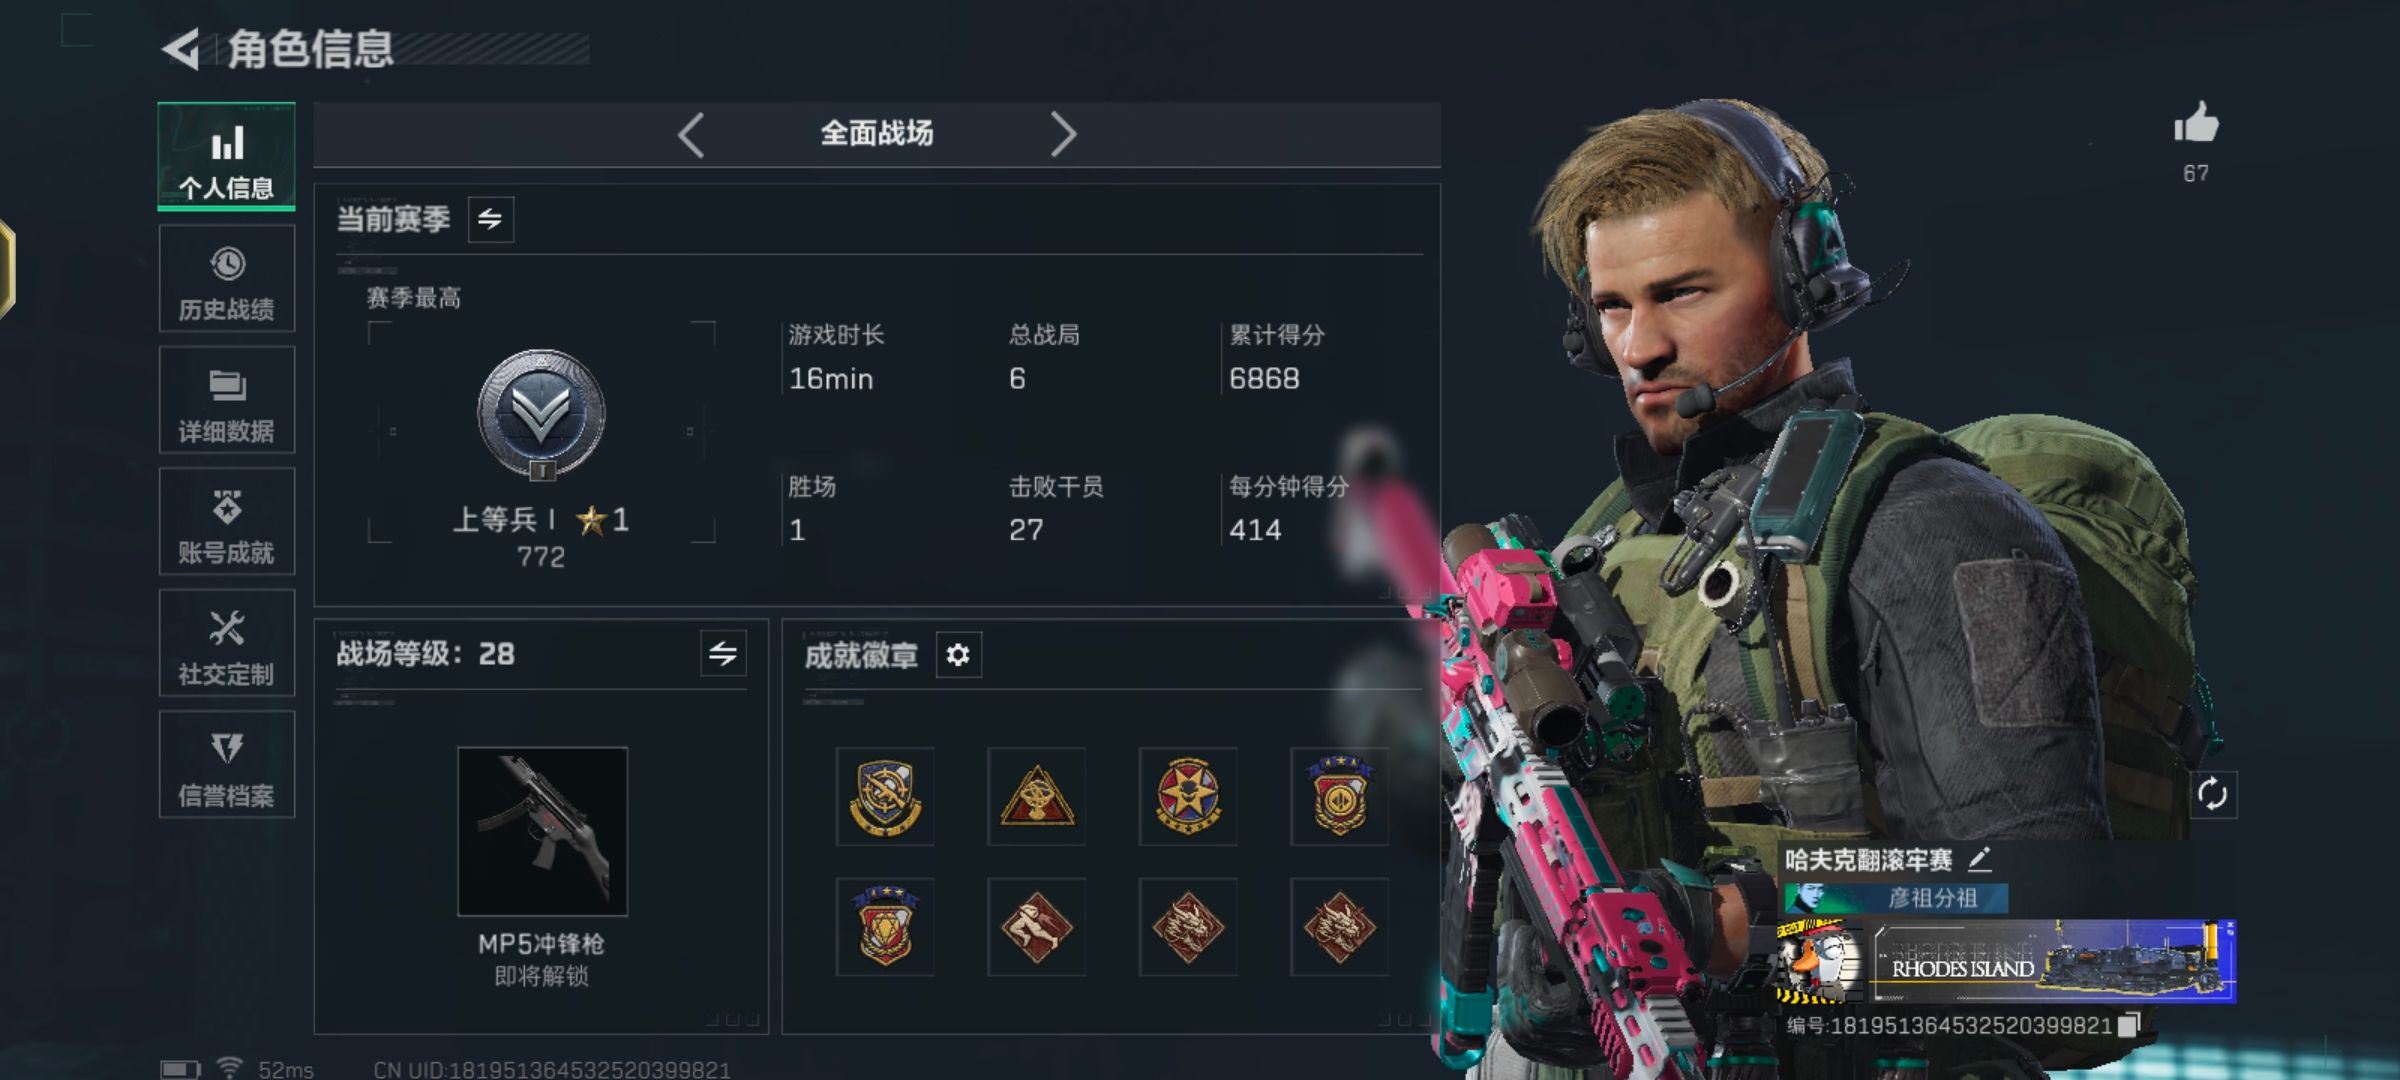Switch to previous mode with left chevron

(691, 134)
